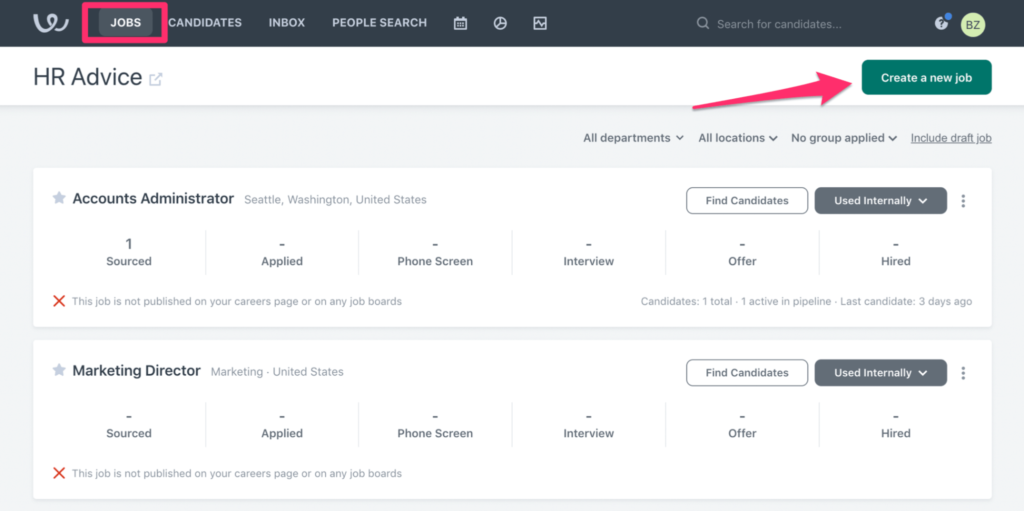Open the reports pie chart icon

[x=500, y=24]
